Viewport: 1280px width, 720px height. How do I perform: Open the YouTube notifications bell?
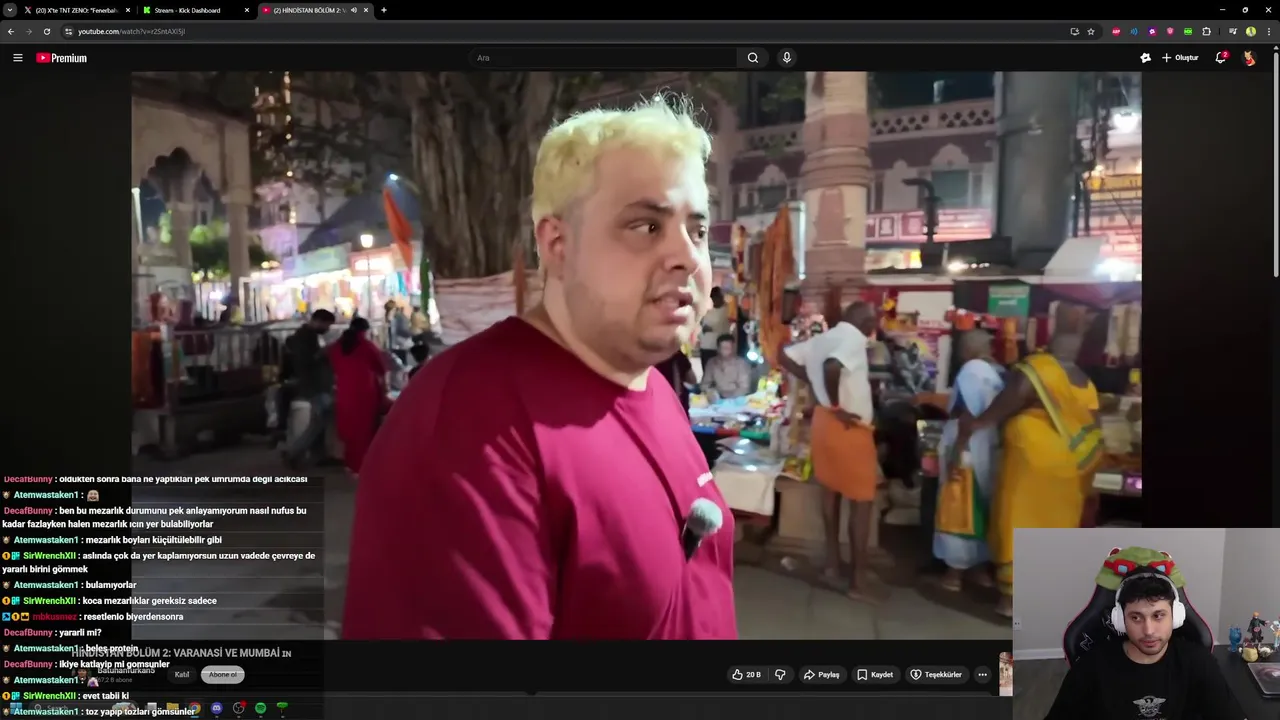pos(1220,58)
